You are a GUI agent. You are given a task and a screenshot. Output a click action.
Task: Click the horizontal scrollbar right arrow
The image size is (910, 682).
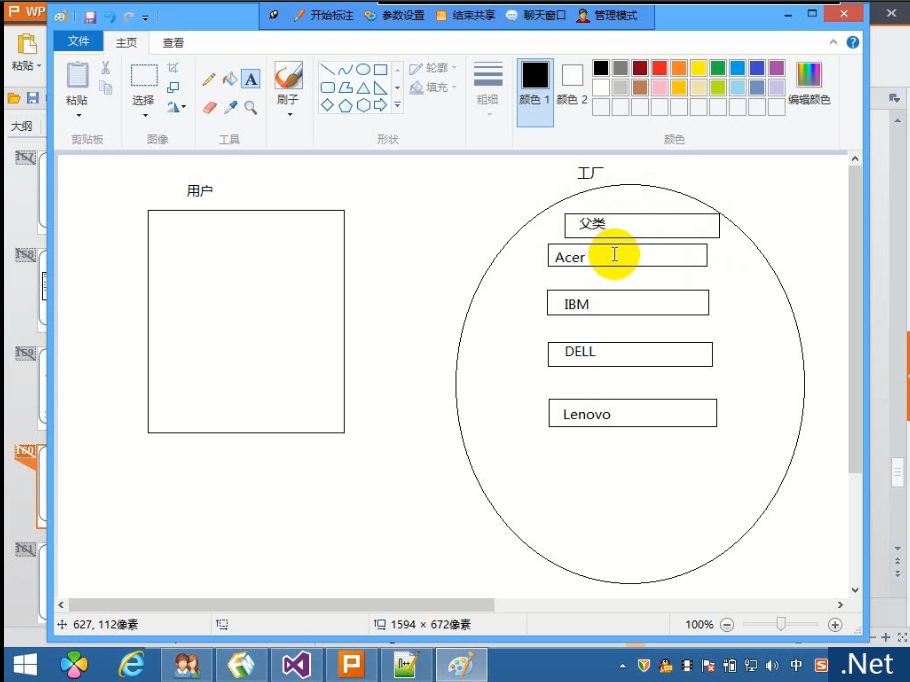click(x=840, y=605)
